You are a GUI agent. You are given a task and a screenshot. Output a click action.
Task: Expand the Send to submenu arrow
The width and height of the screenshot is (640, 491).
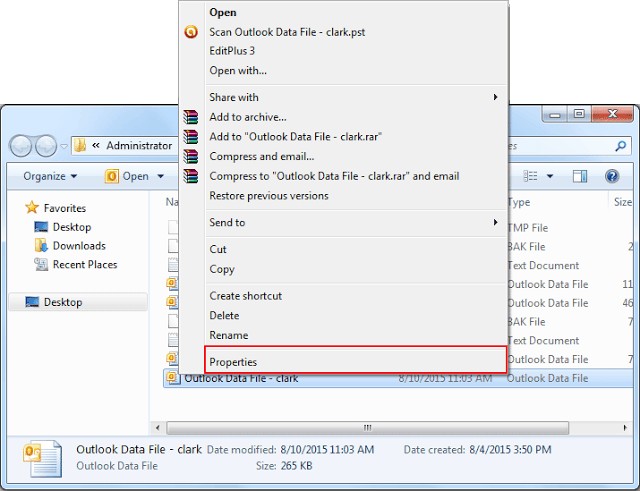495,222
